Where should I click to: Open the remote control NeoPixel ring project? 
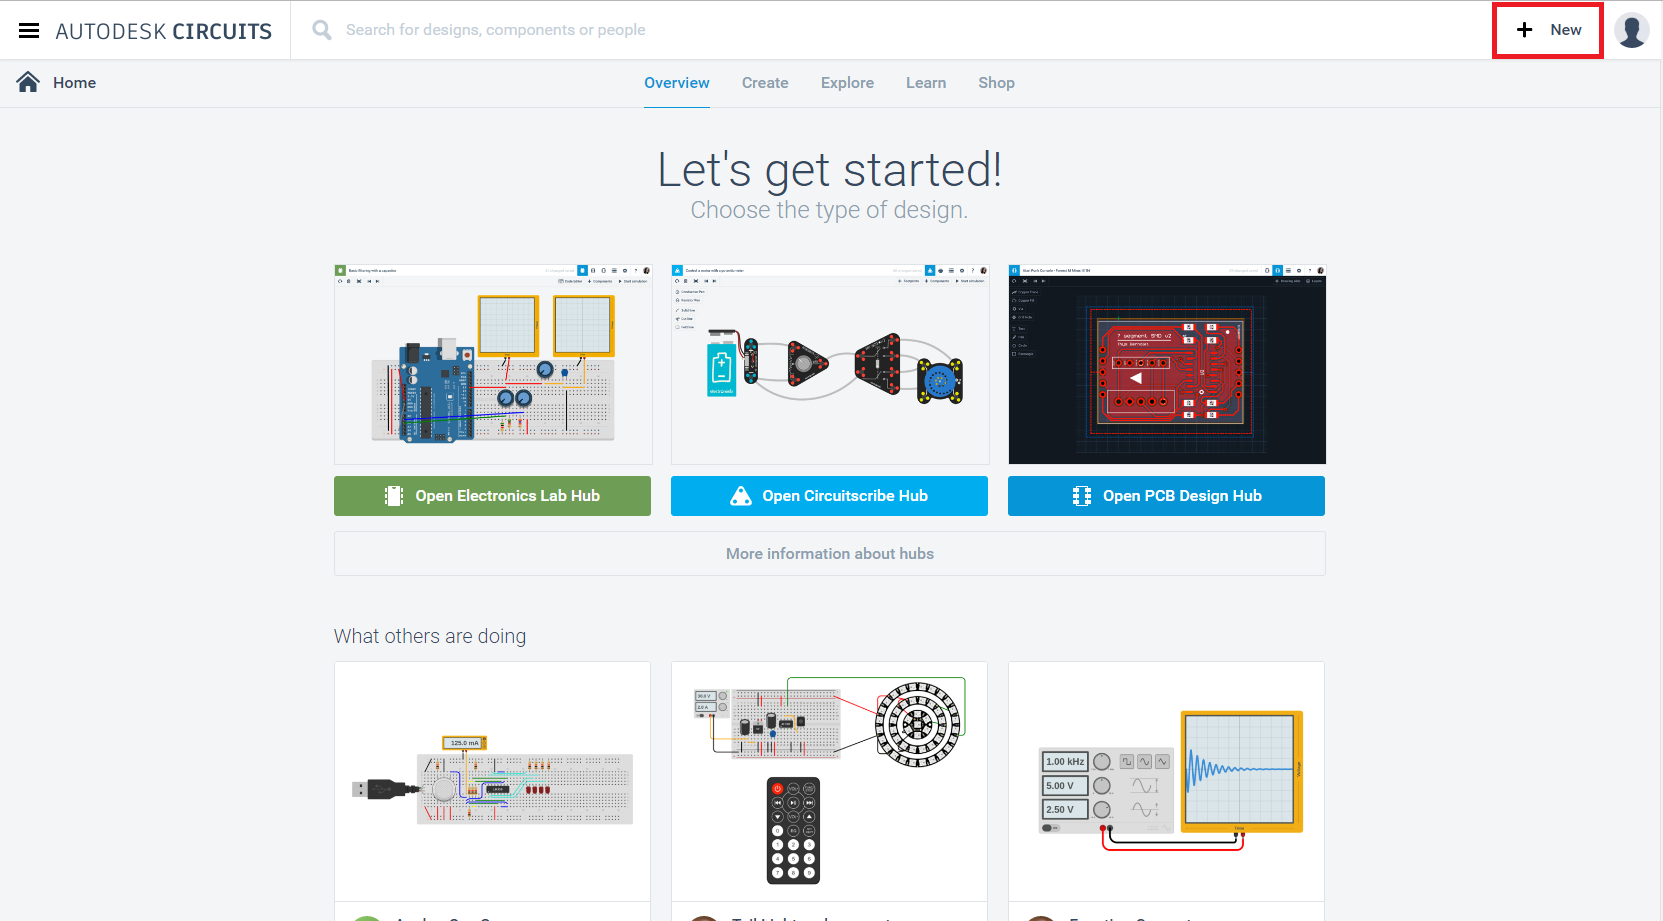829,782
